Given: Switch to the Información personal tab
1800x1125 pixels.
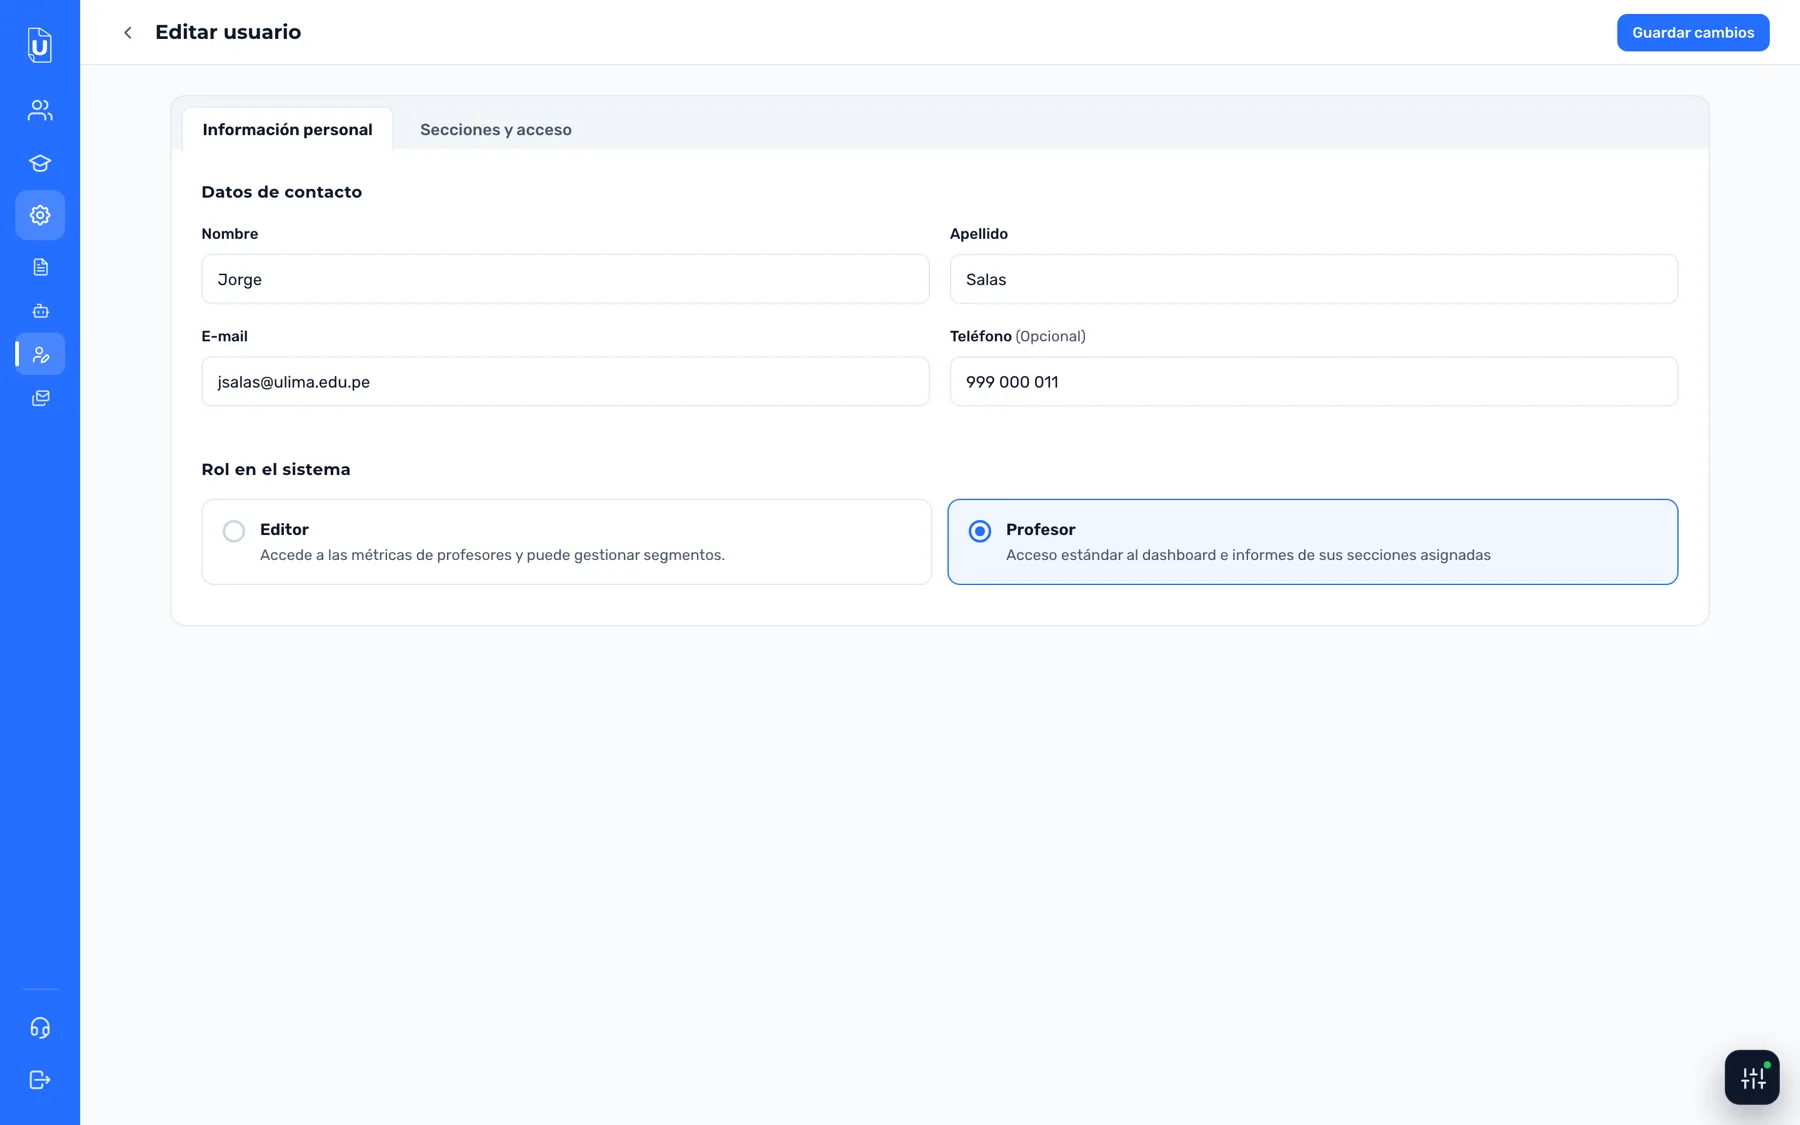Looking at the screenshot, I should [288, 130].
